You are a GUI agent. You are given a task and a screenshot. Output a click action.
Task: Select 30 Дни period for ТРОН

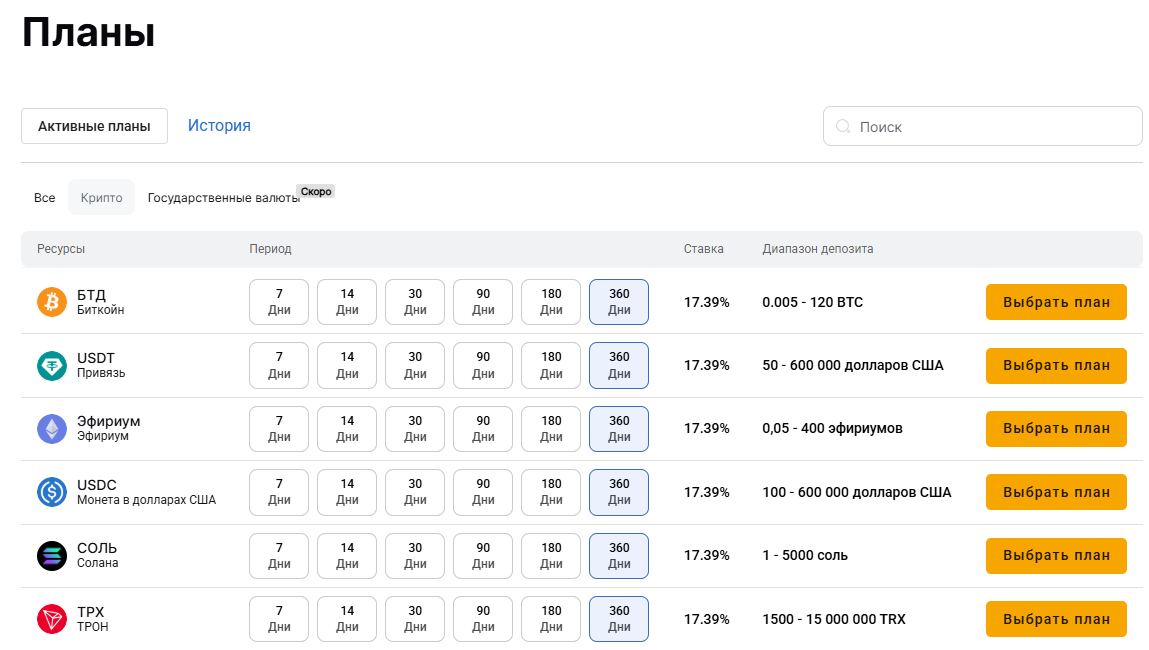pos(415,619)
